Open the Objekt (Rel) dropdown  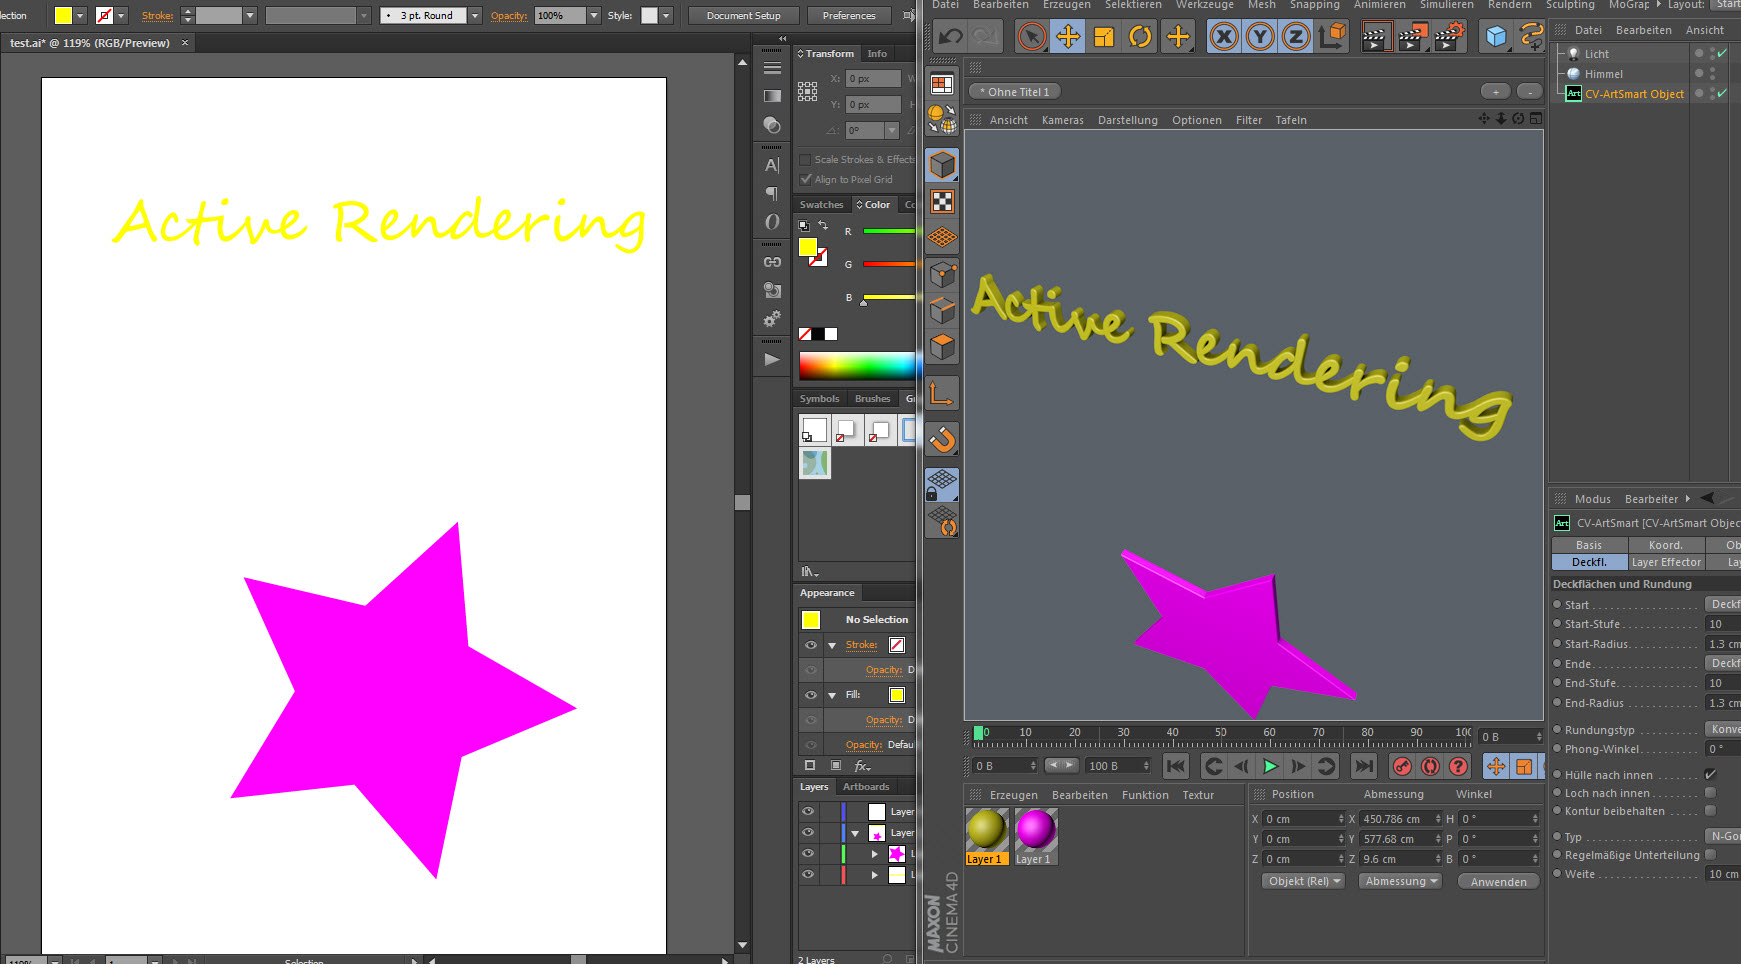(1304, 881)
